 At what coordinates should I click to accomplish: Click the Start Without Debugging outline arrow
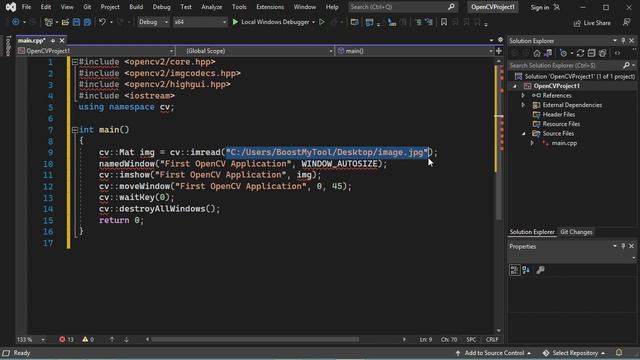(322, 22)
